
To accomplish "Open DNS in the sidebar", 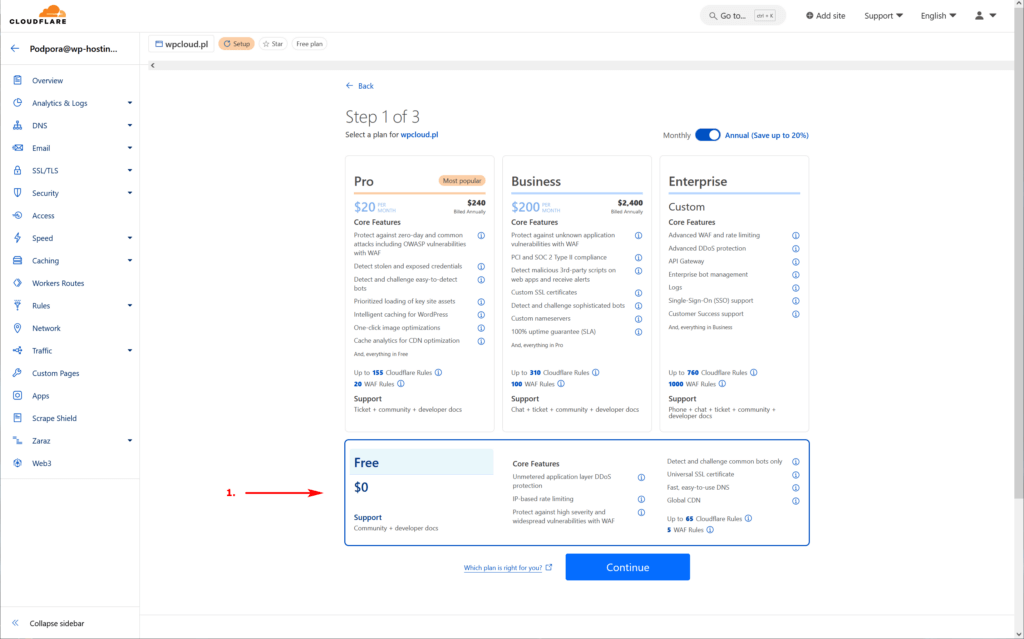I will click(x=40, y=125).
